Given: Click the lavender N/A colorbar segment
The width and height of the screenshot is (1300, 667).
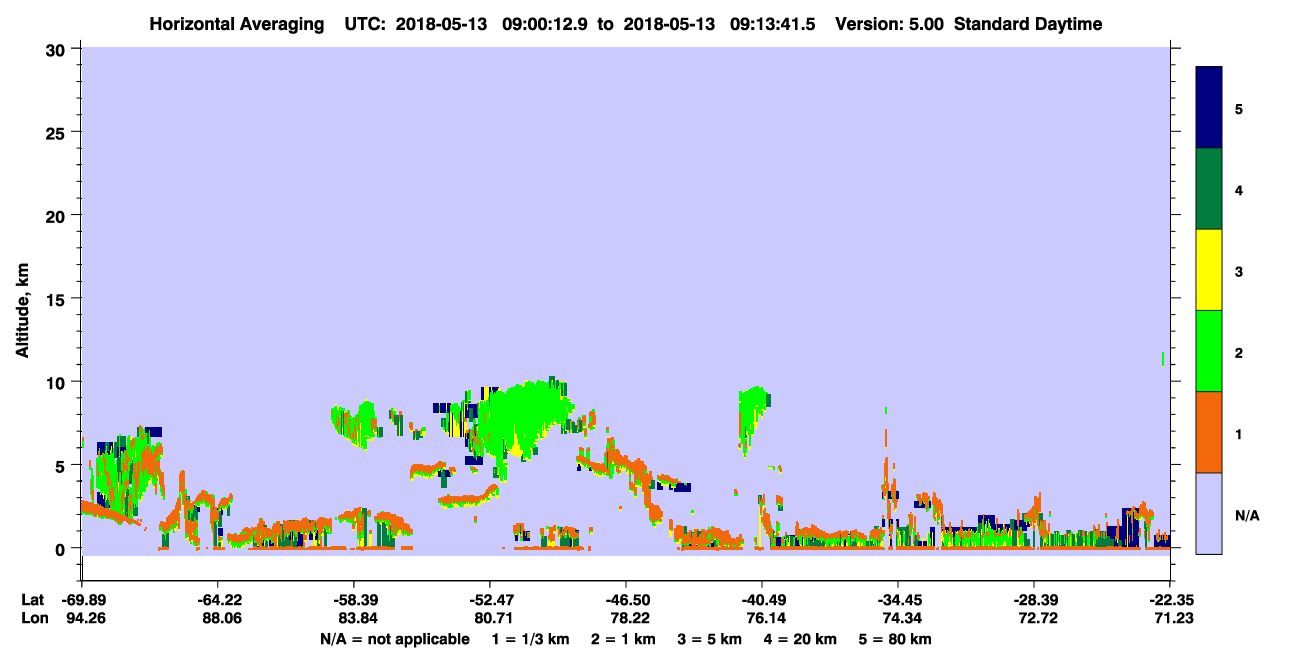Looking at the screenshot, I should 1209,513.
